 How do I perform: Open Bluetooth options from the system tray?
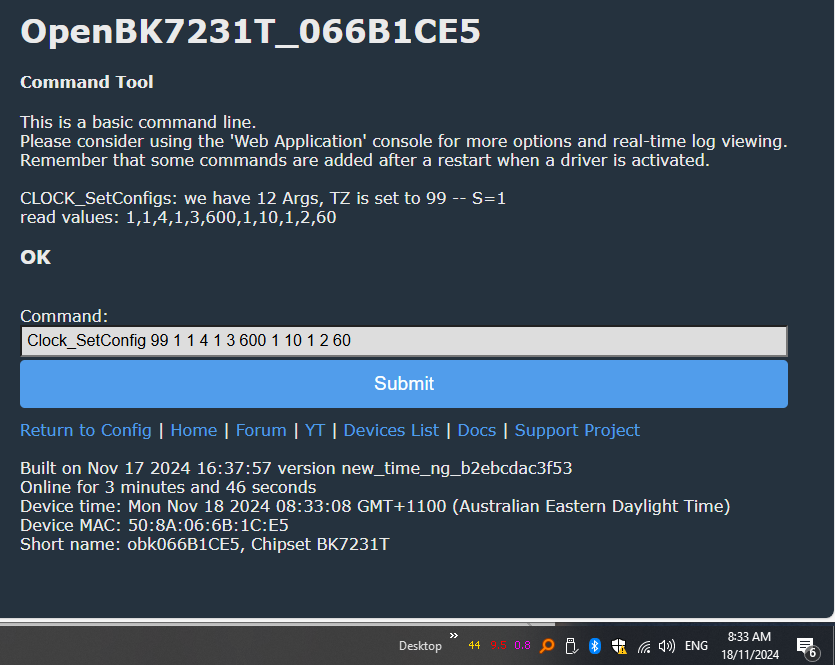(595, 645)
